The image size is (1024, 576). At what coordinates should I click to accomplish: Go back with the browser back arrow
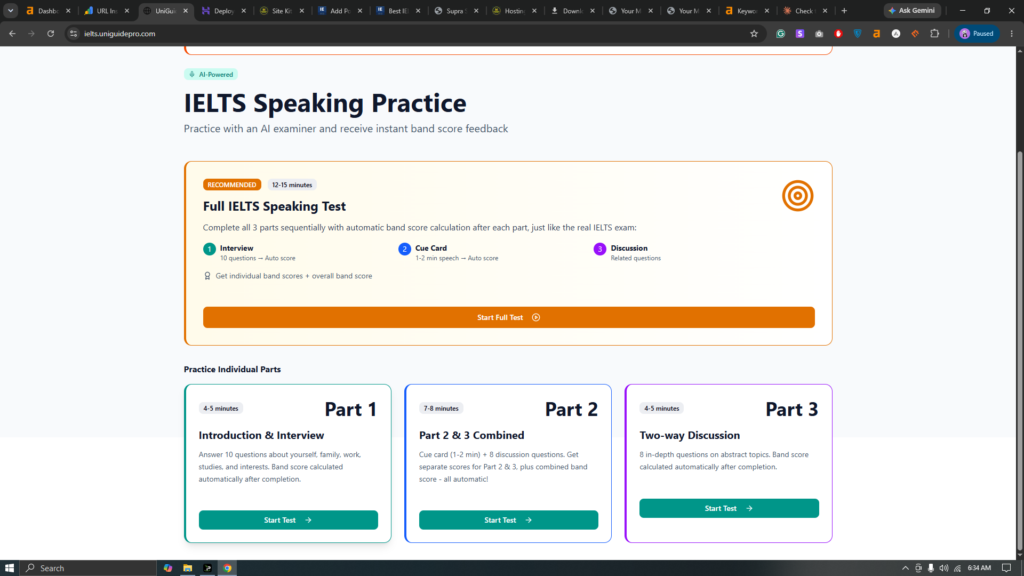[x=12, y=33]
